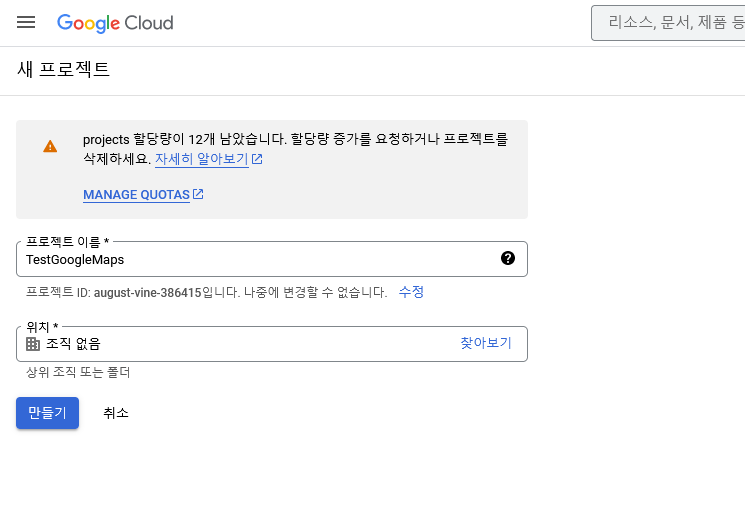The width and height of the screenshot is (745, 530).
Task: Open the hamburger navigation menu
Action: 26,22
